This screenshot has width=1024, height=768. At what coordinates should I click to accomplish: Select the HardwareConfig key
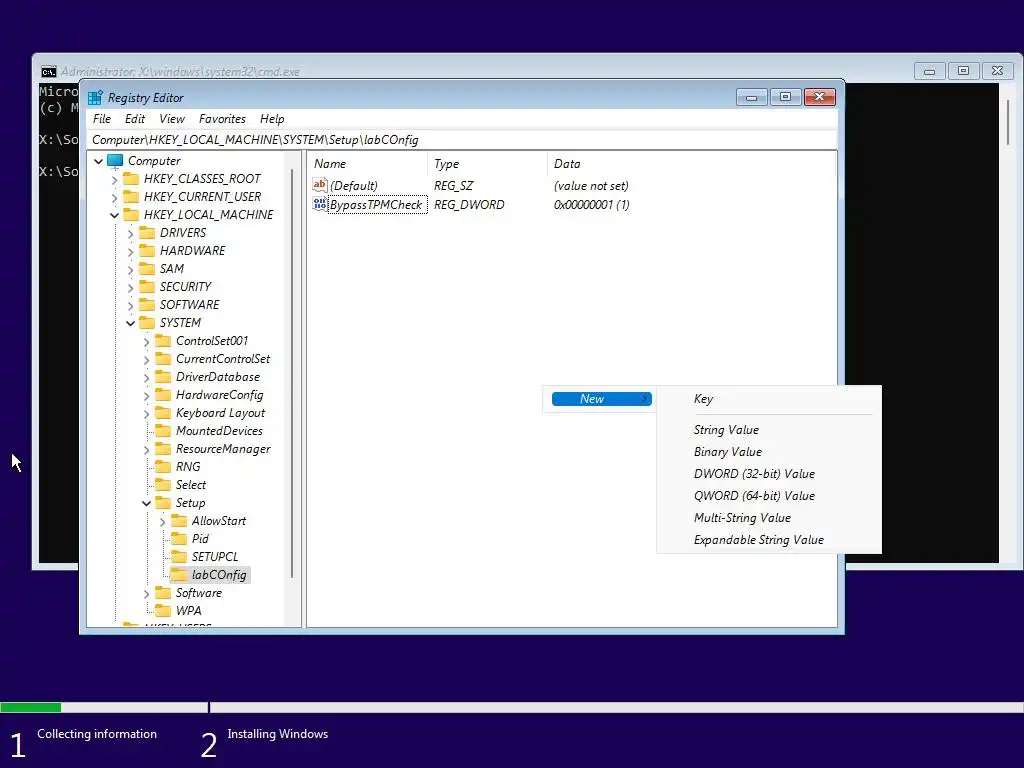point(219,395)
